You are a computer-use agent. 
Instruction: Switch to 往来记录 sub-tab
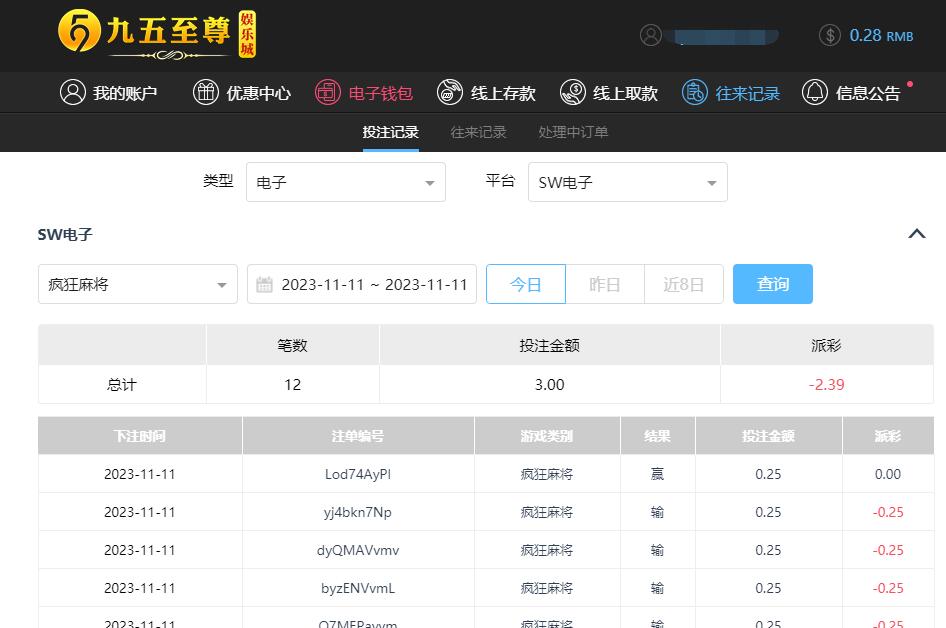[478, 132]
